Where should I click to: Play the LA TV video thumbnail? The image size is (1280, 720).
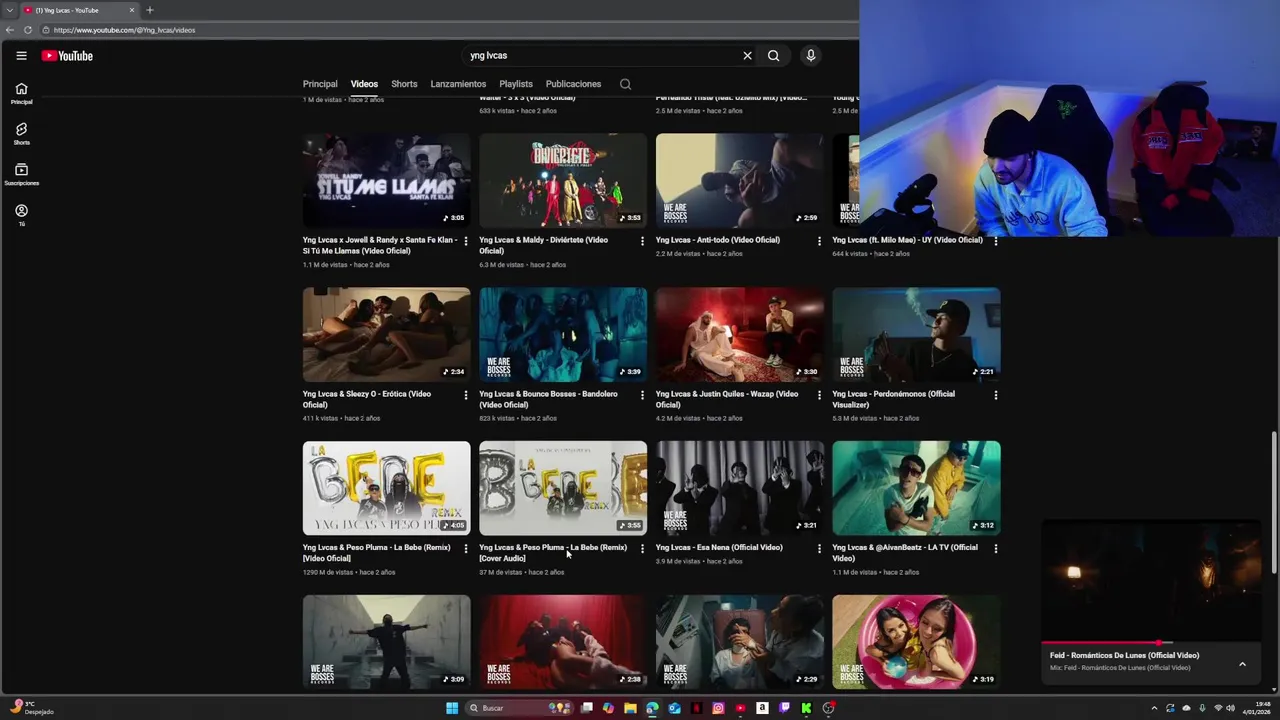[x=916, y=488]
